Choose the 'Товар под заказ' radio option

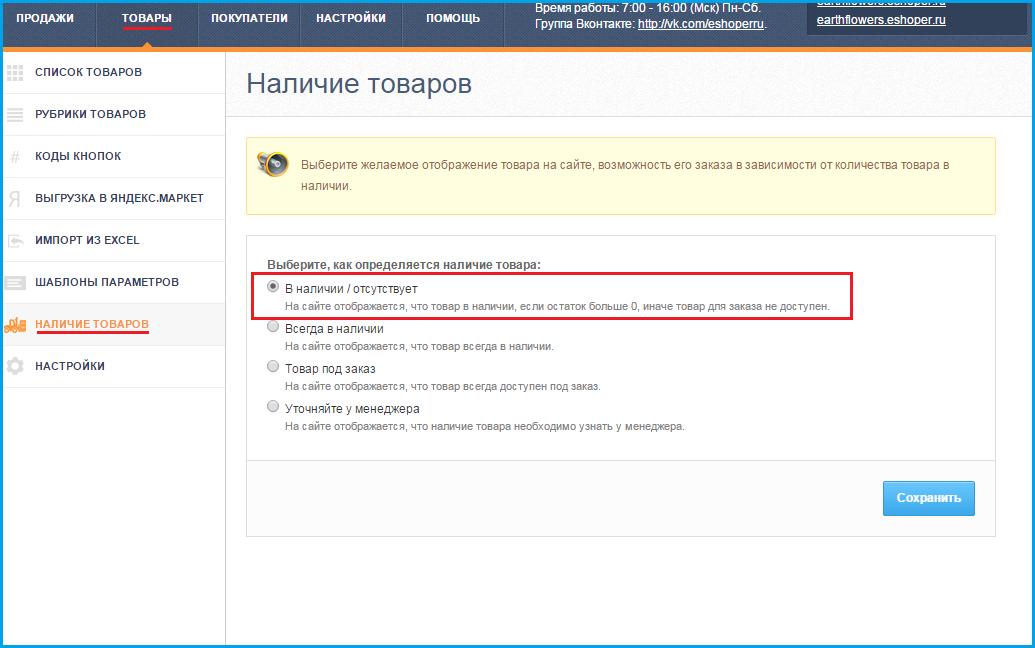pos(273,367)
